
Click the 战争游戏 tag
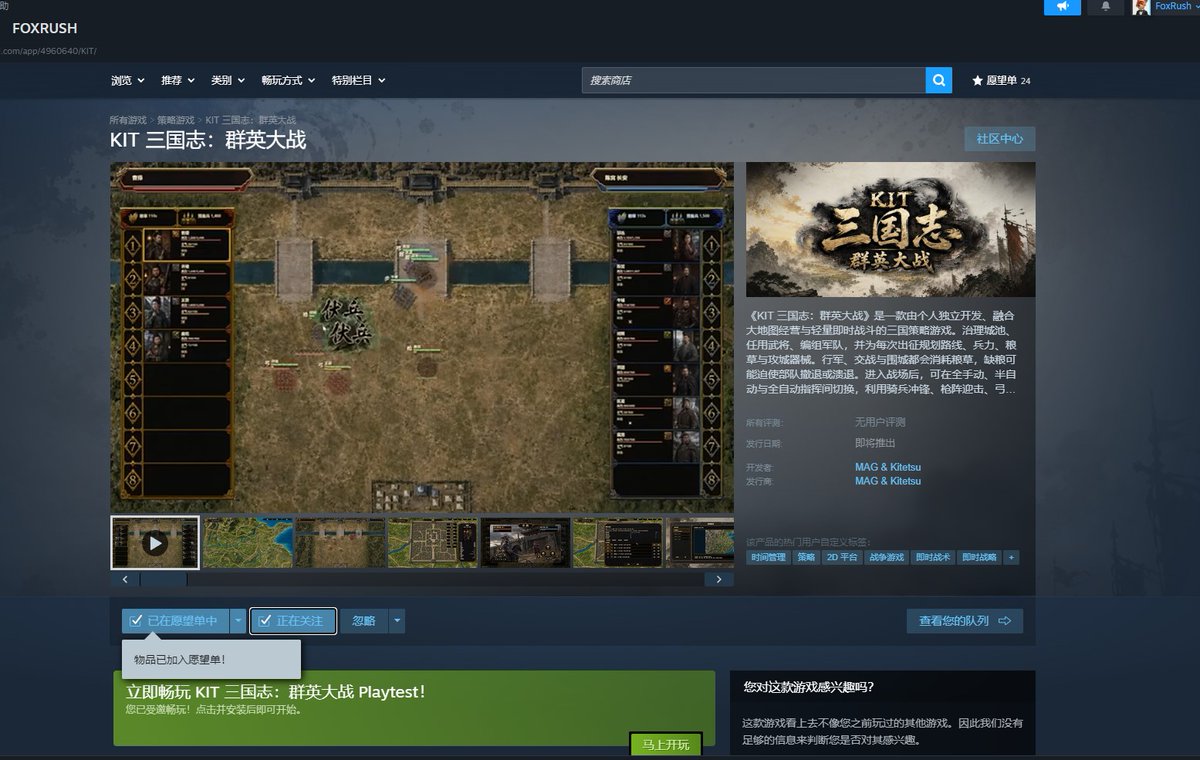(886, 557)
